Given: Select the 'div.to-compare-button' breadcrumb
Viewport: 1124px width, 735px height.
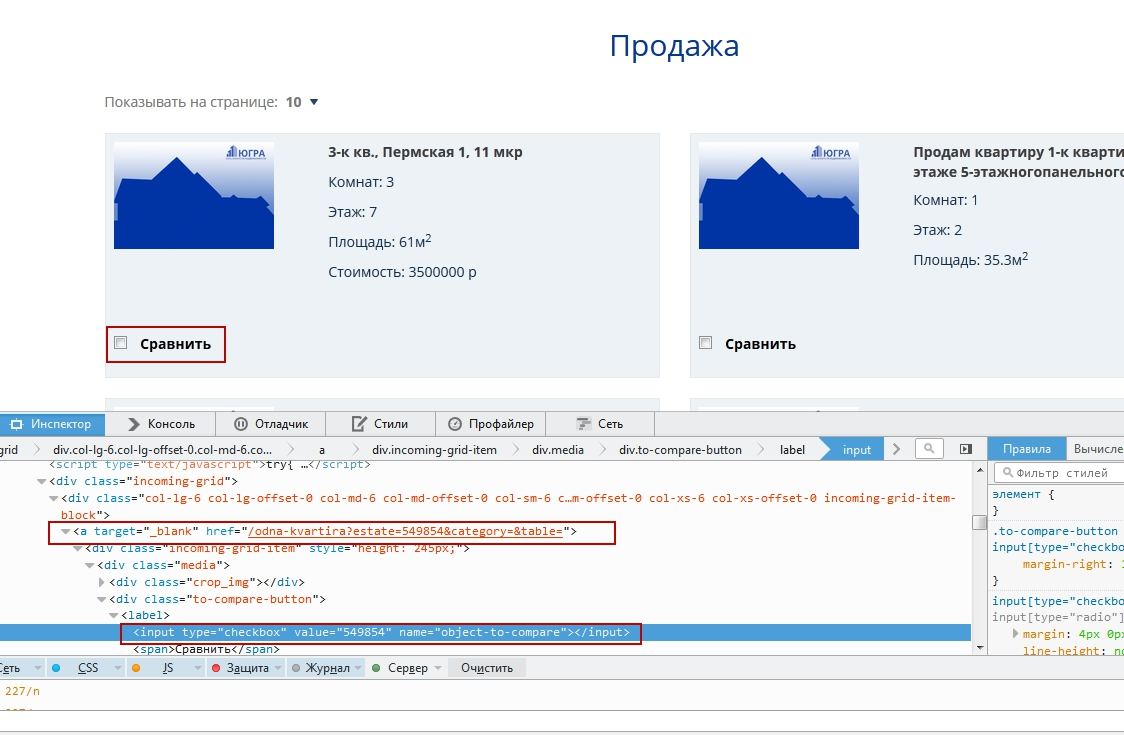Looking at the screenshot, I should 680,450.
